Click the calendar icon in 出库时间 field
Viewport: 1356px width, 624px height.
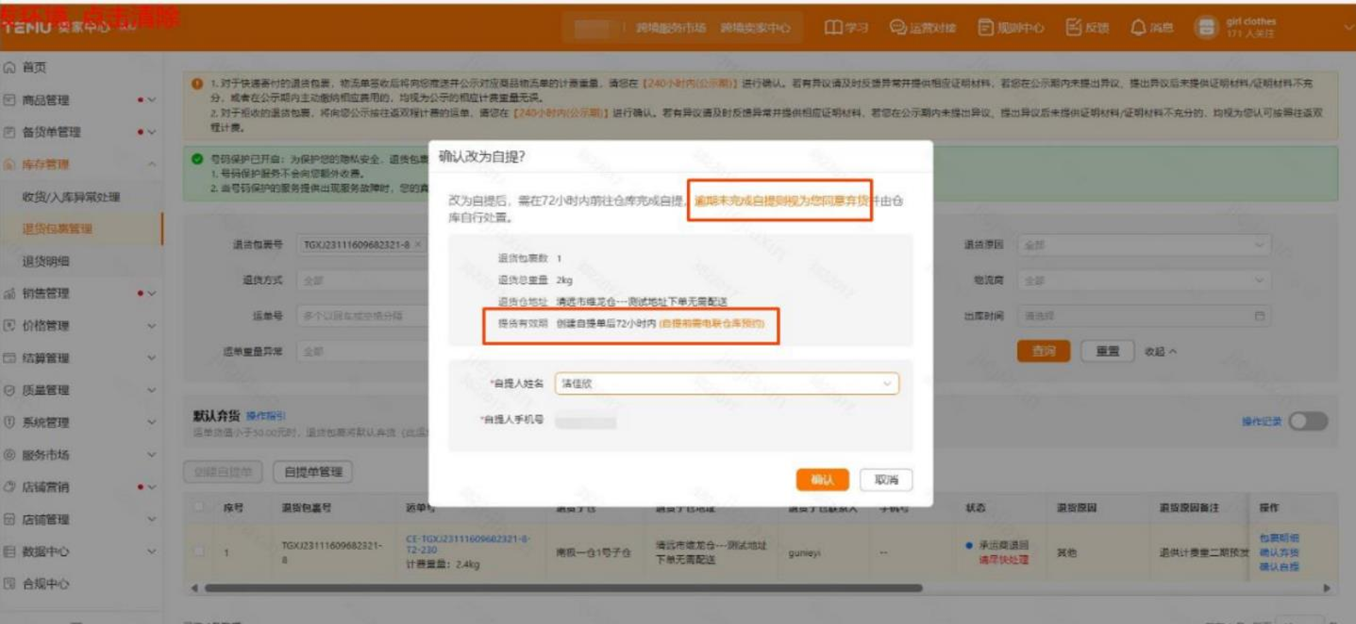tap(1260, 316)
